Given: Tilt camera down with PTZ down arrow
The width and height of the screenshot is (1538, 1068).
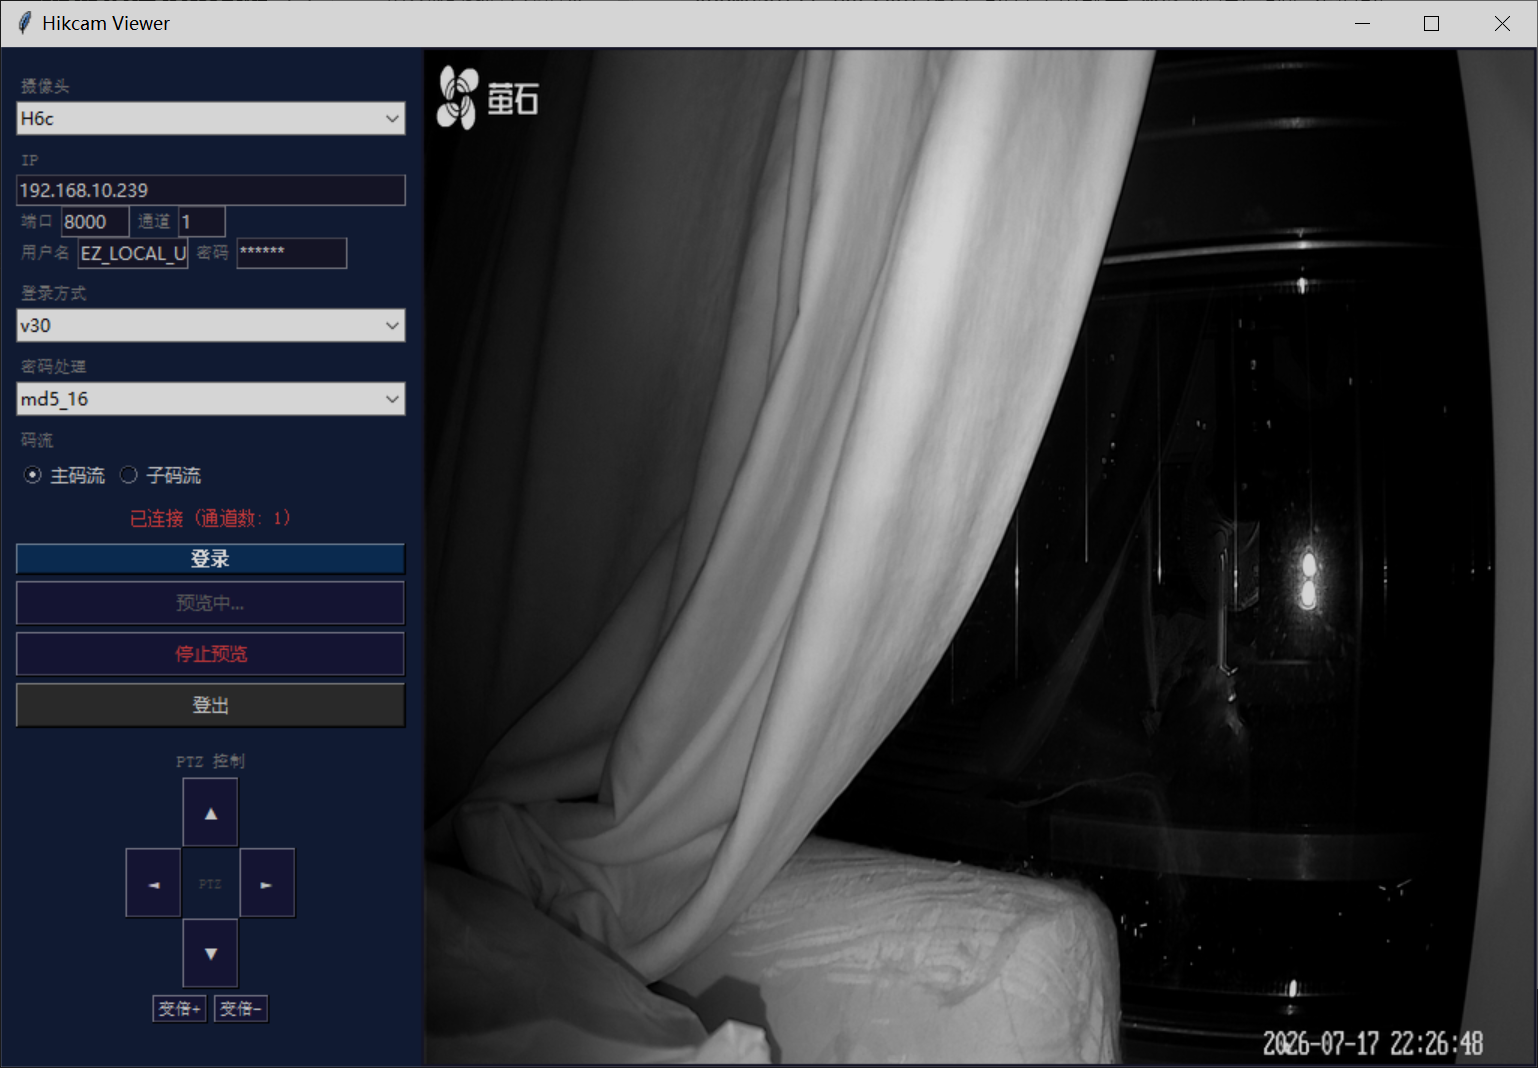Looking at the screenshot, I should (x=210, y=953).
